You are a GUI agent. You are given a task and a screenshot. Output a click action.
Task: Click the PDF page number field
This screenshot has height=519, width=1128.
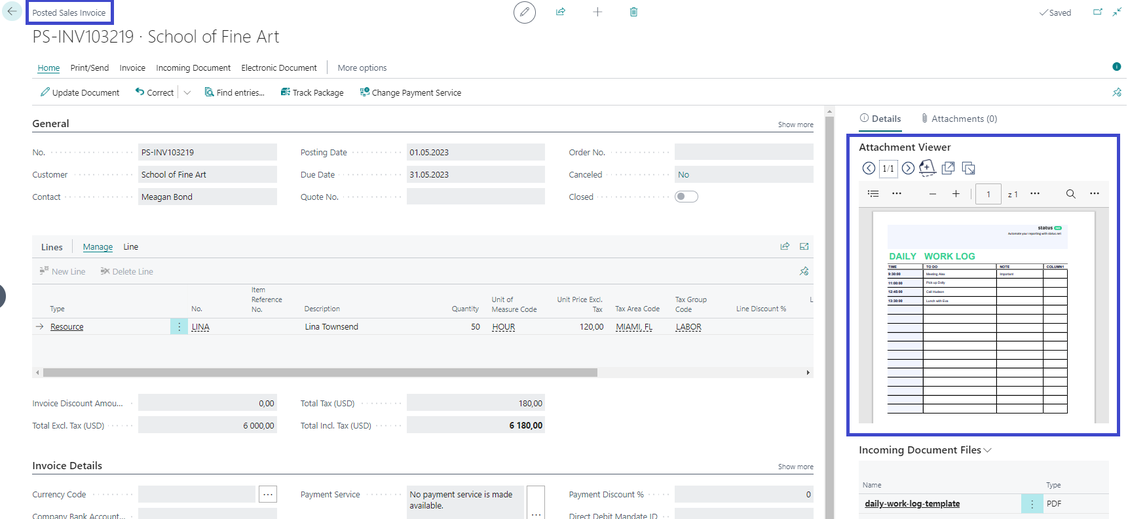988,194
